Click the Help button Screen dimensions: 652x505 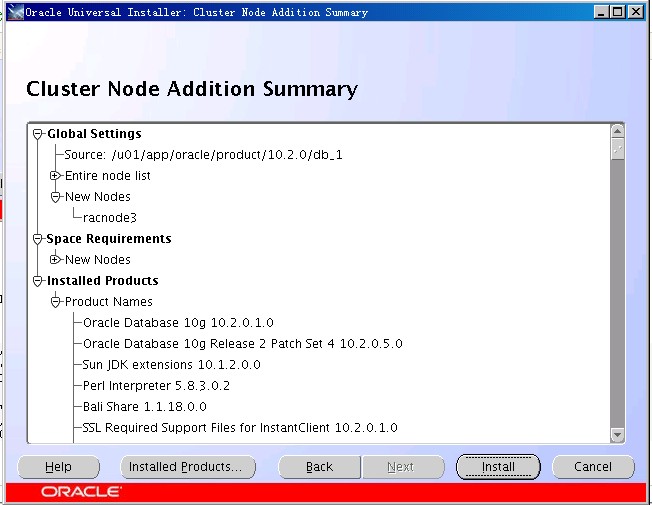59,467
